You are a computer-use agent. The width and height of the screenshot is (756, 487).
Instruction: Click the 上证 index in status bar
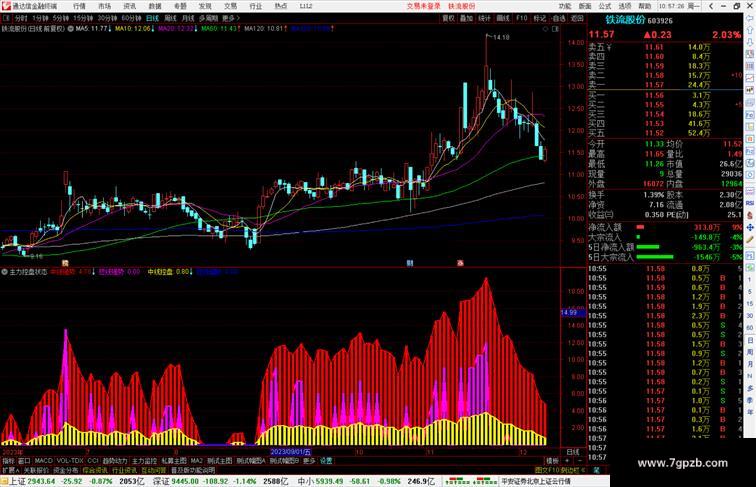coord(17,481)
